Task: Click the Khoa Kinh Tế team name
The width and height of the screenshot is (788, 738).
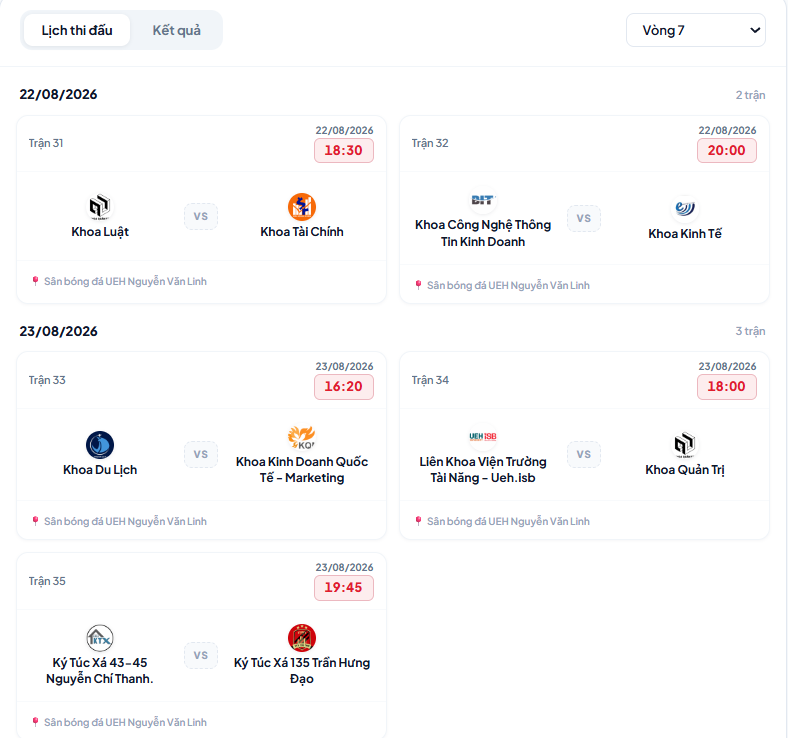Action: [684, 234]
